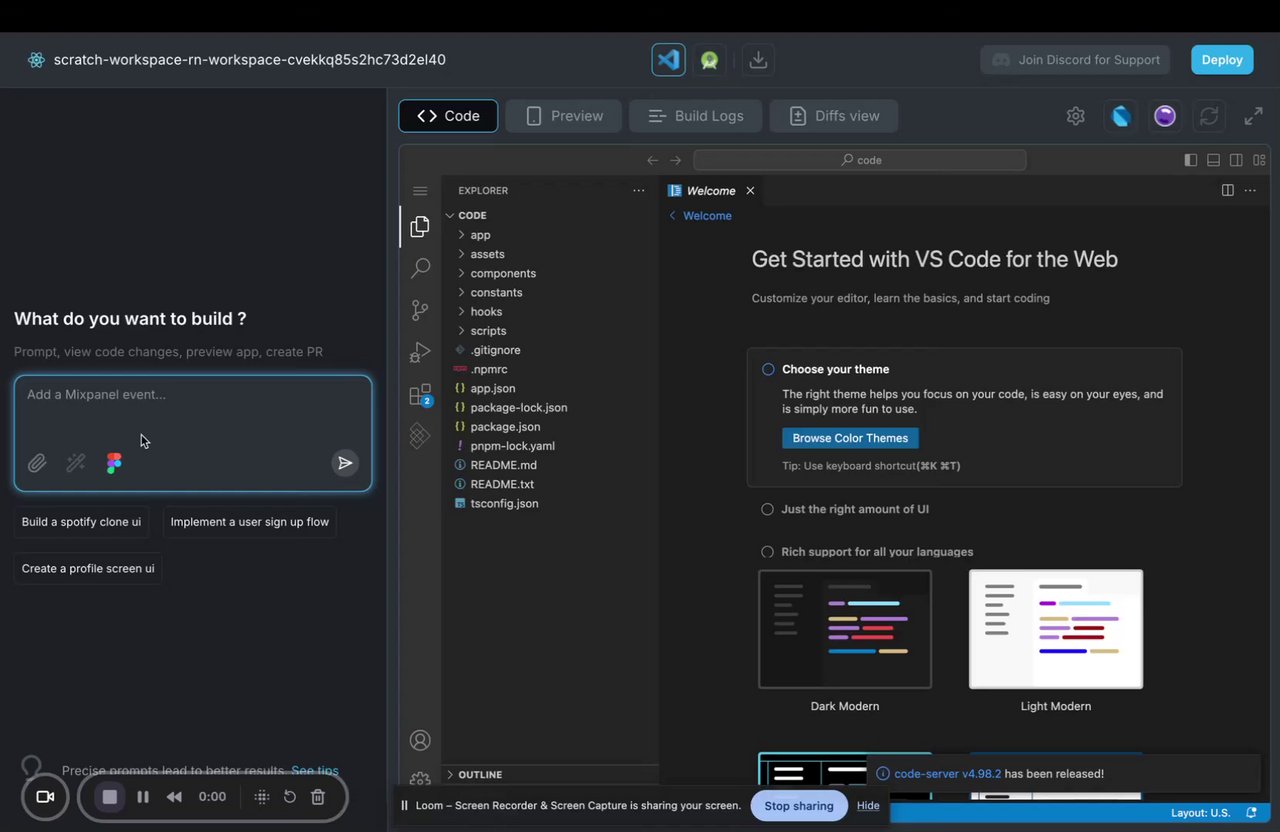This screenshot has width=1280, height=832.
Task: Switch to the Code tab
Action: coord(448,116)
